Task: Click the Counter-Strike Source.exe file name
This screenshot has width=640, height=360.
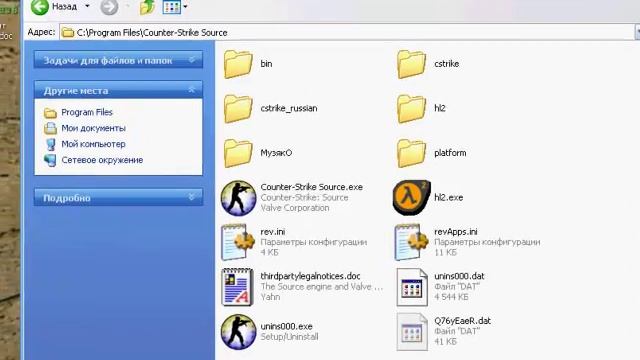Action: (311, 187)
